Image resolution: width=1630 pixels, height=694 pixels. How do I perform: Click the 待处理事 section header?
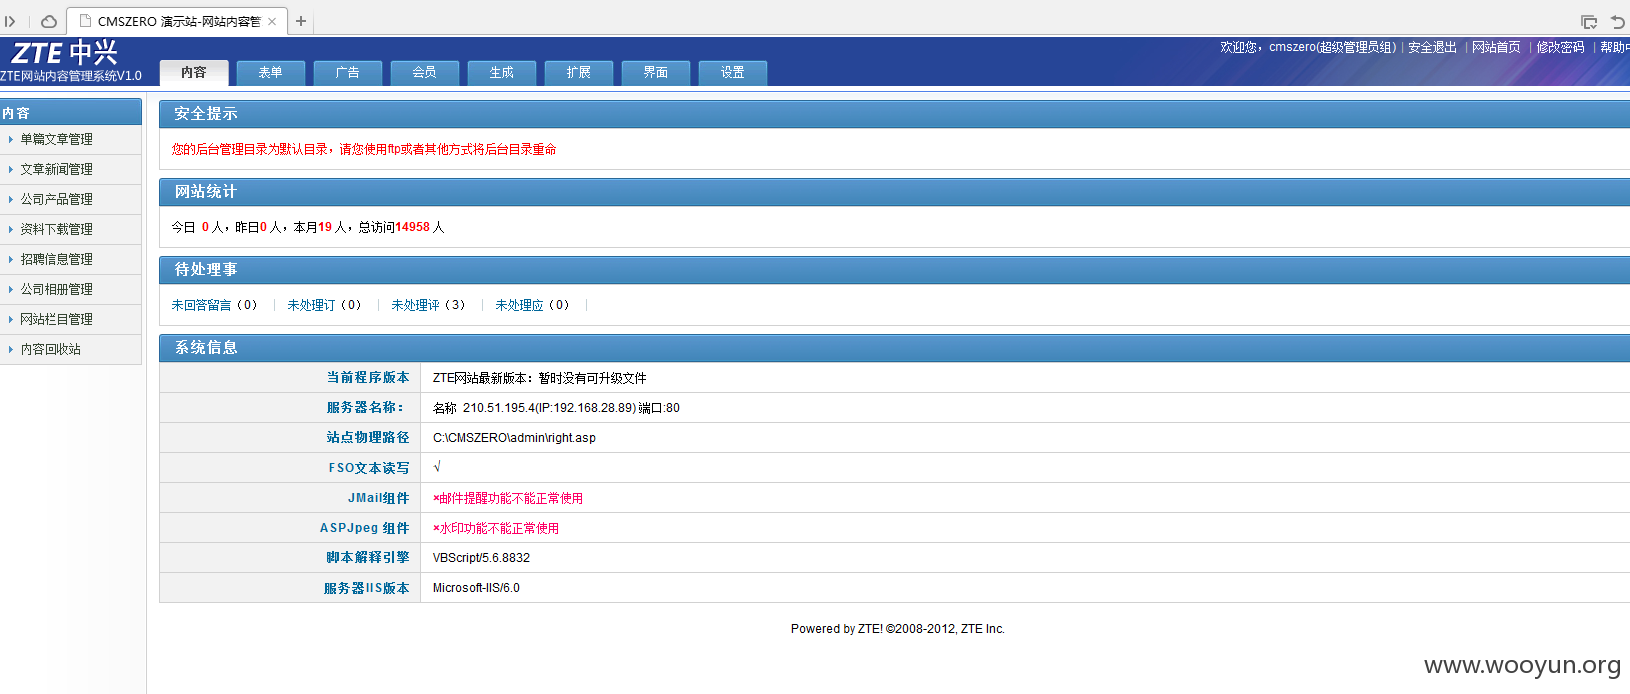click(894, 270)
